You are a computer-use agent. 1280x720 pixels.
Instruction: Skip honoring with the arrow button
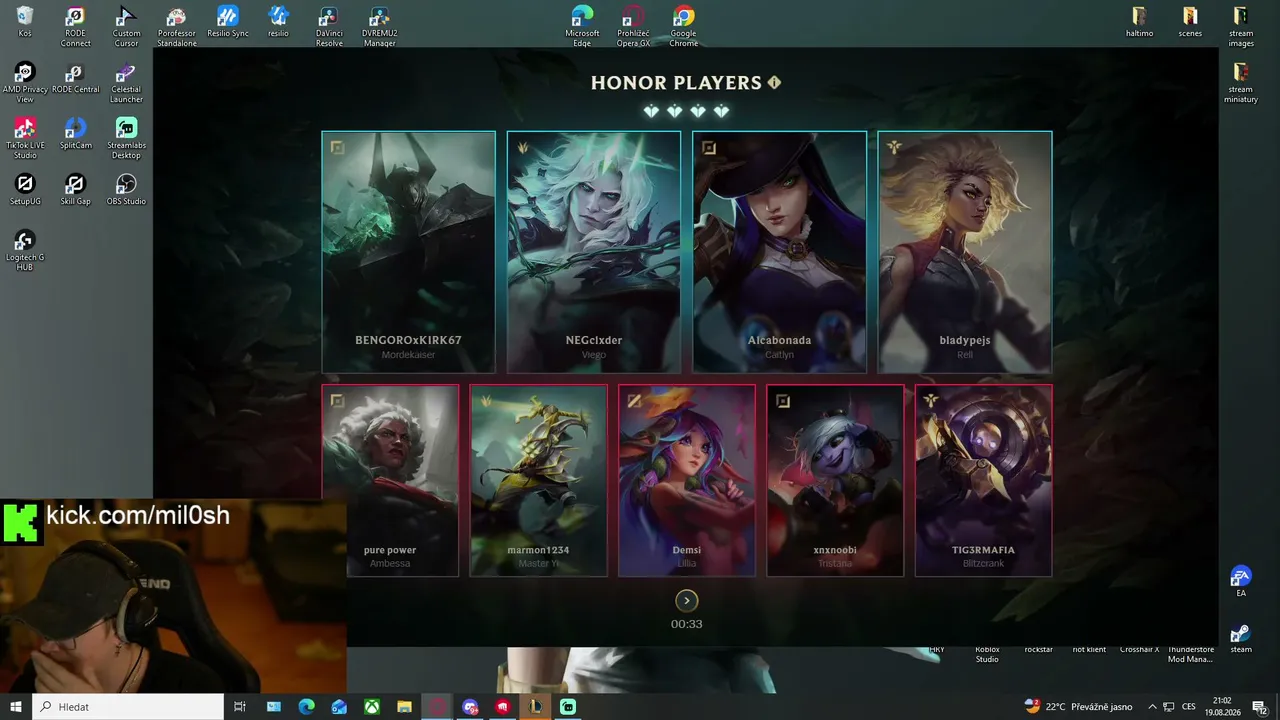click(686, 600)
